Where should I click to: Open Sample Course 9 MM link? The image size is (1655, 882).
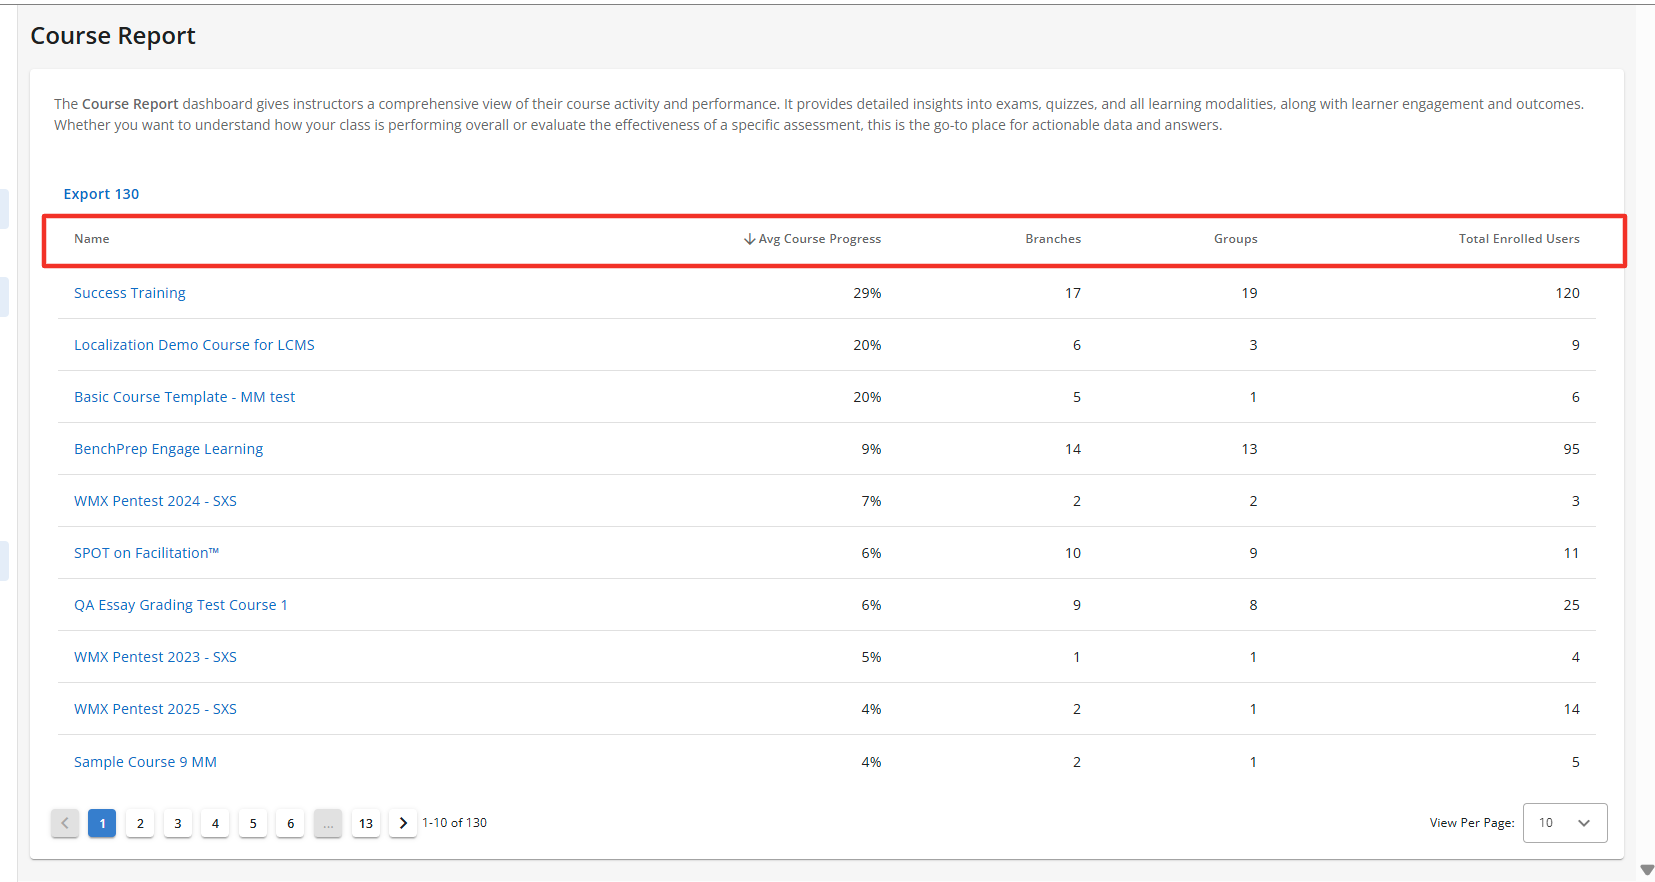[145, 762]
